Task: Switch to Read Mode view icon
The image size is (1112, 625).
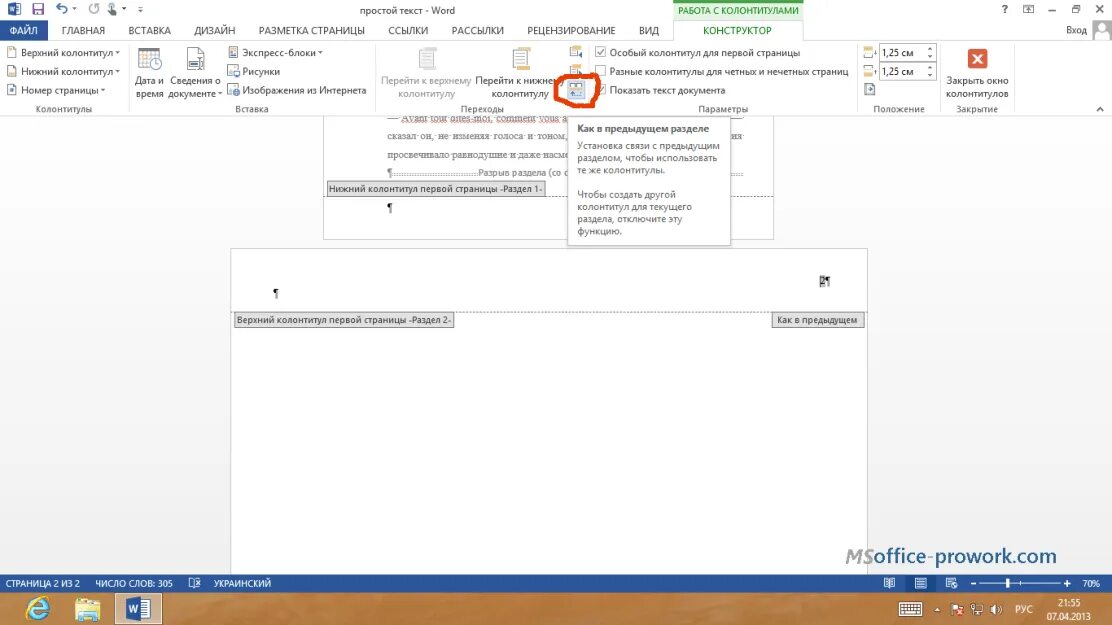Action: [x=889, y=583]
